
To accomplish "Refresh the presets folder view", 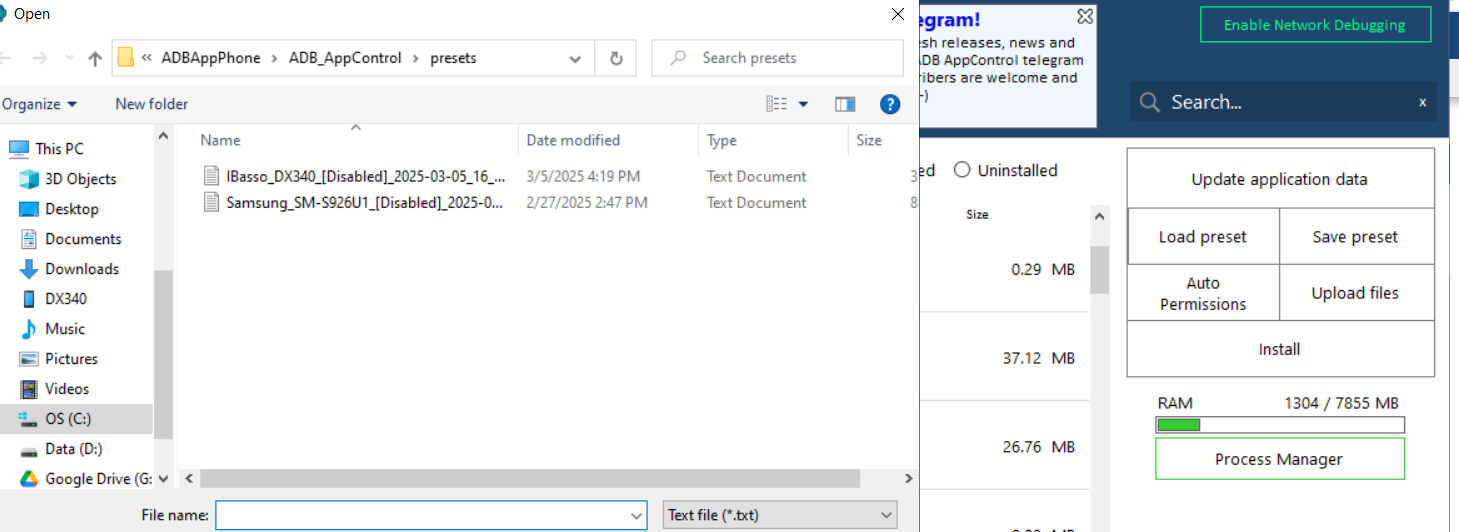I will pyautogui.click(x=616, y=58).
